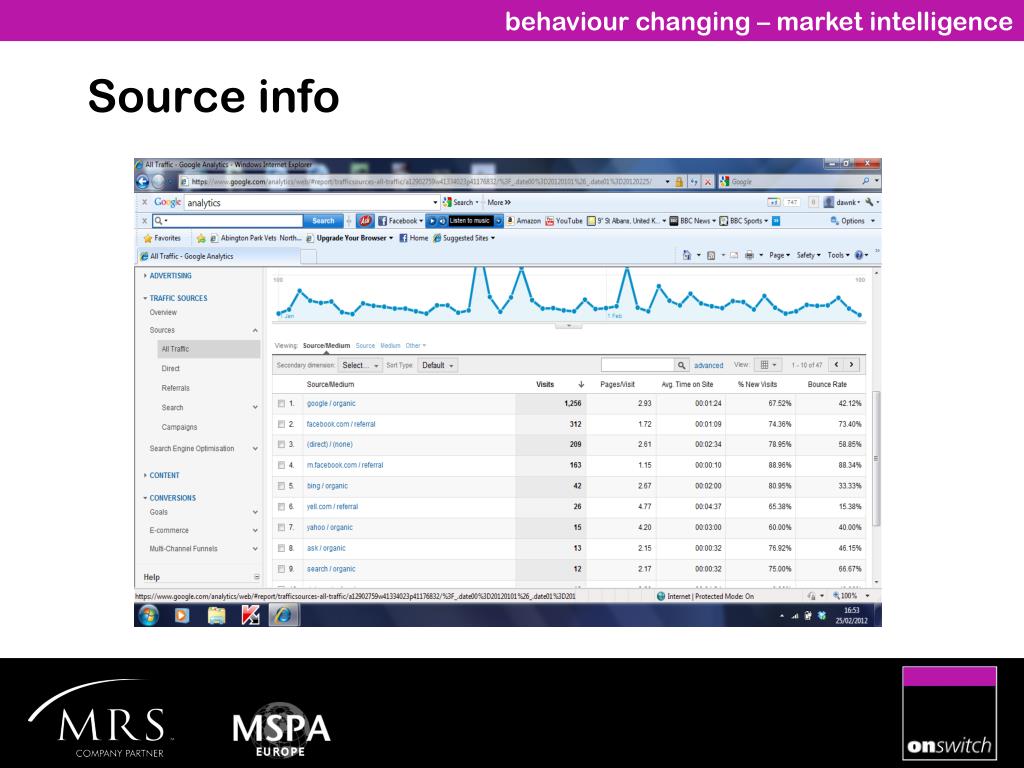Click the play icon on Listen to music widget
The image size is (1024, 768).
(432, 221)
